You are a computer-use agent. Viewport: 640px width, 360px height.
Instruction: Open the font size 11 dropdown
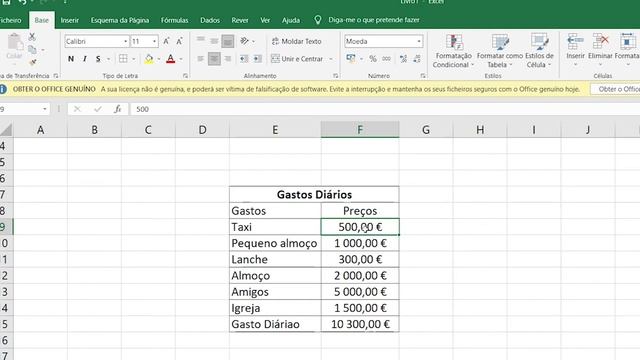pos(154,41)
